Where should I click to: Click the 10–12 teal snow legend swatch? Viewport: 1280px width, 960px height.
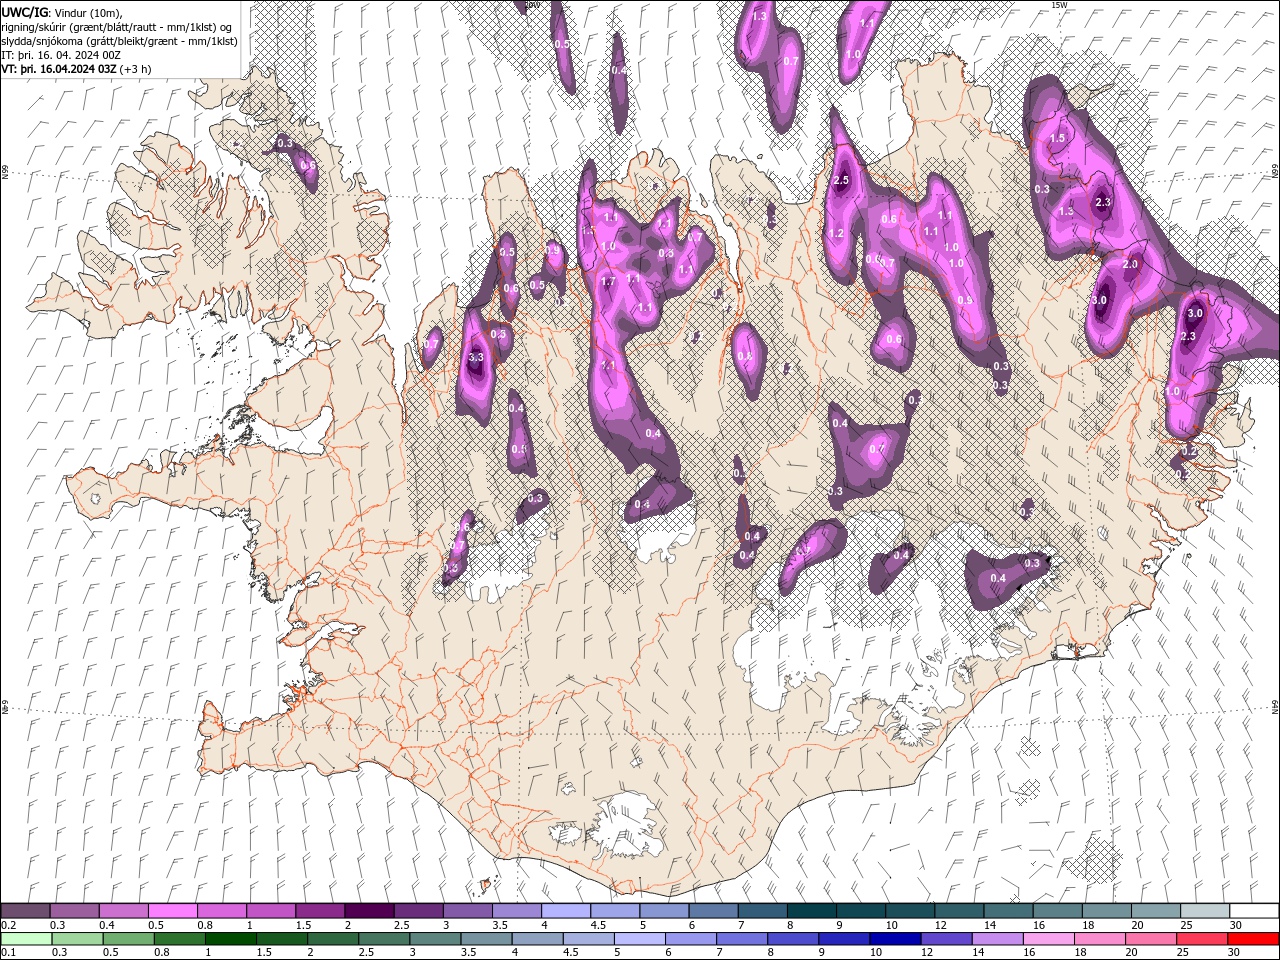(910, 911)
